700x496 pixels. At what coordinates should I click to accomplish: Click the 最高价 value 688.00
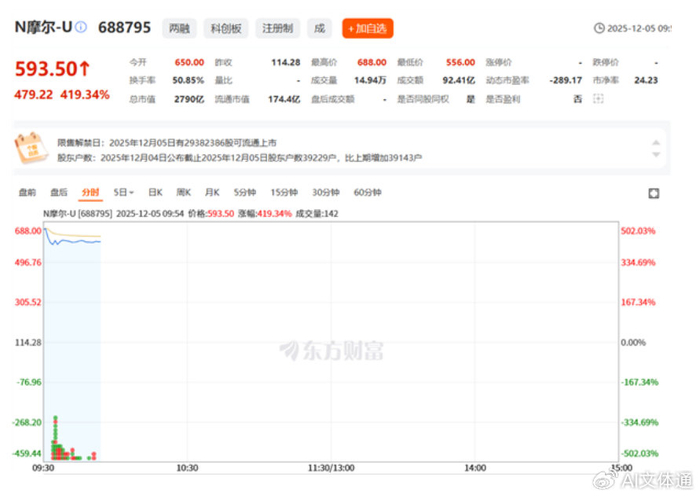(x=371, y=63)
